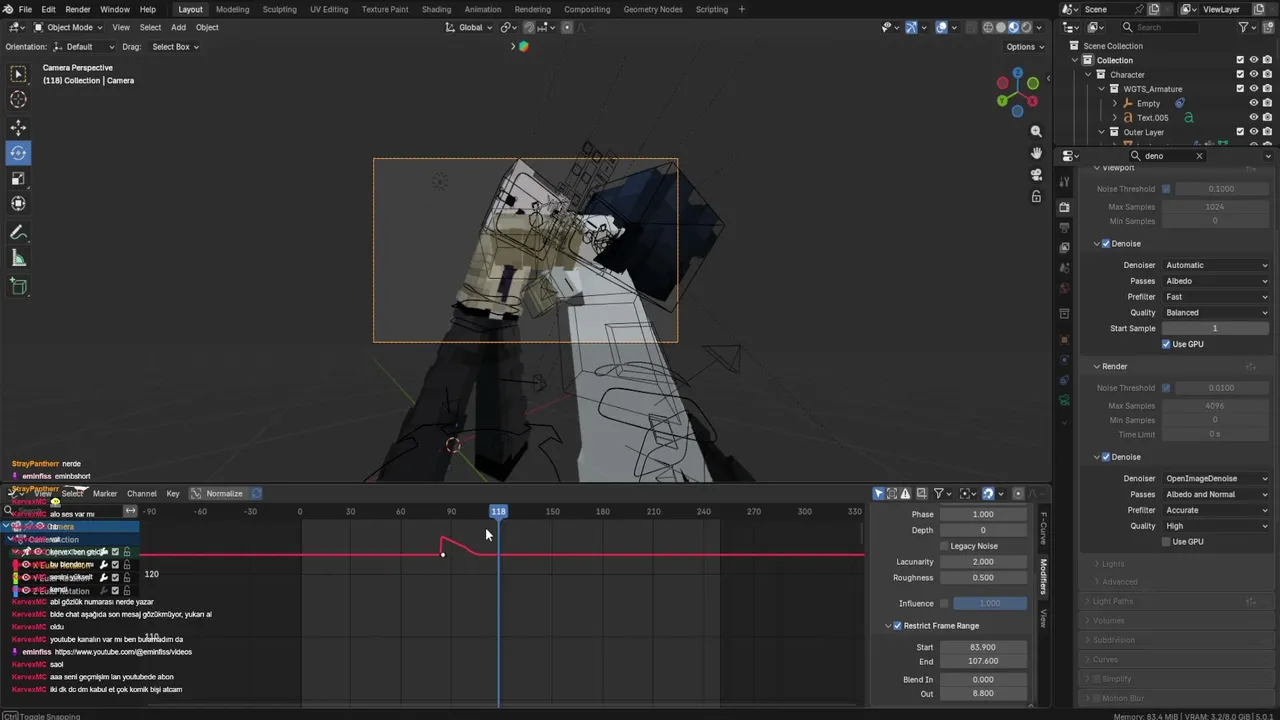
Task: Click the auto normalization icon beside Normalize
Action: point(256,493)
